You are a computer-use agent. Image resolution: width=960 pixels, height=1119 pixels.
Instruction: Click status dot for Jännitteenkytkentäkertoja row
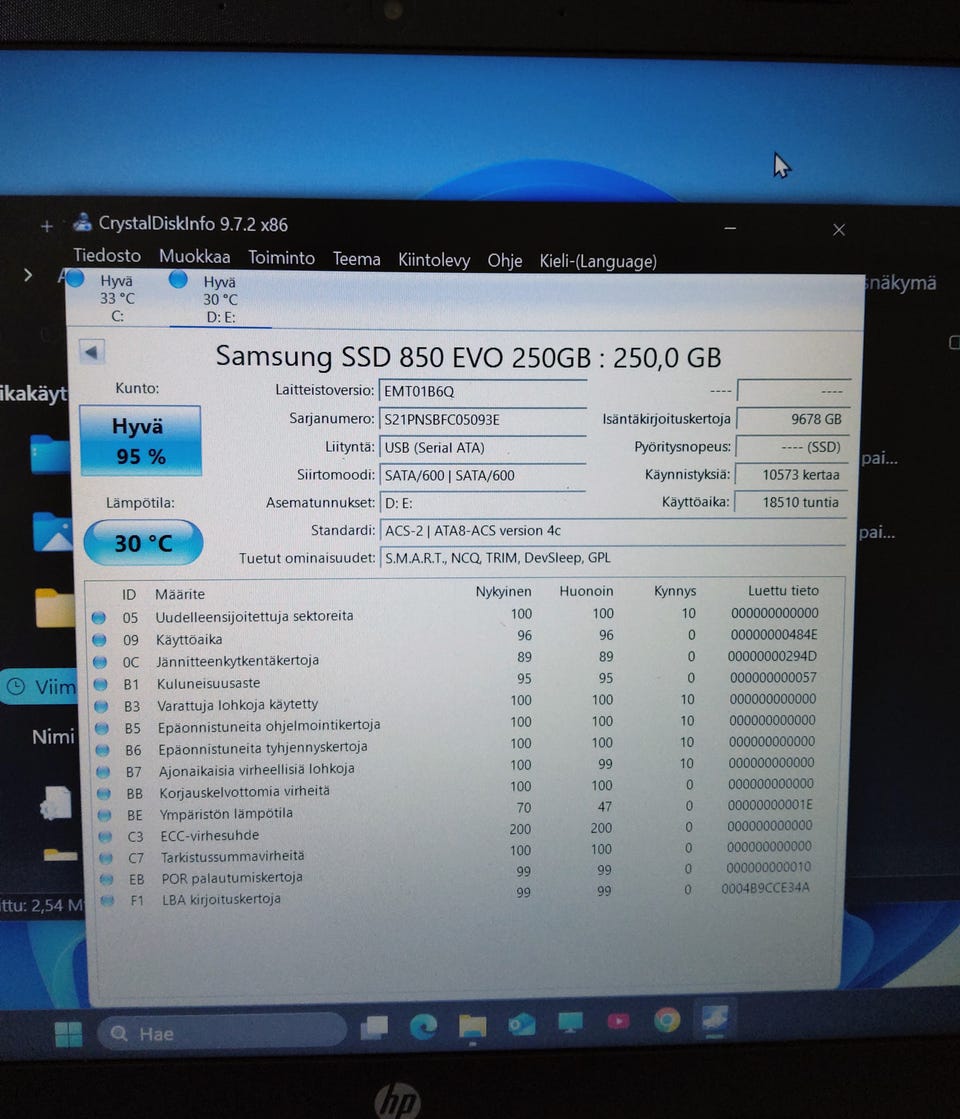point(100,662)
